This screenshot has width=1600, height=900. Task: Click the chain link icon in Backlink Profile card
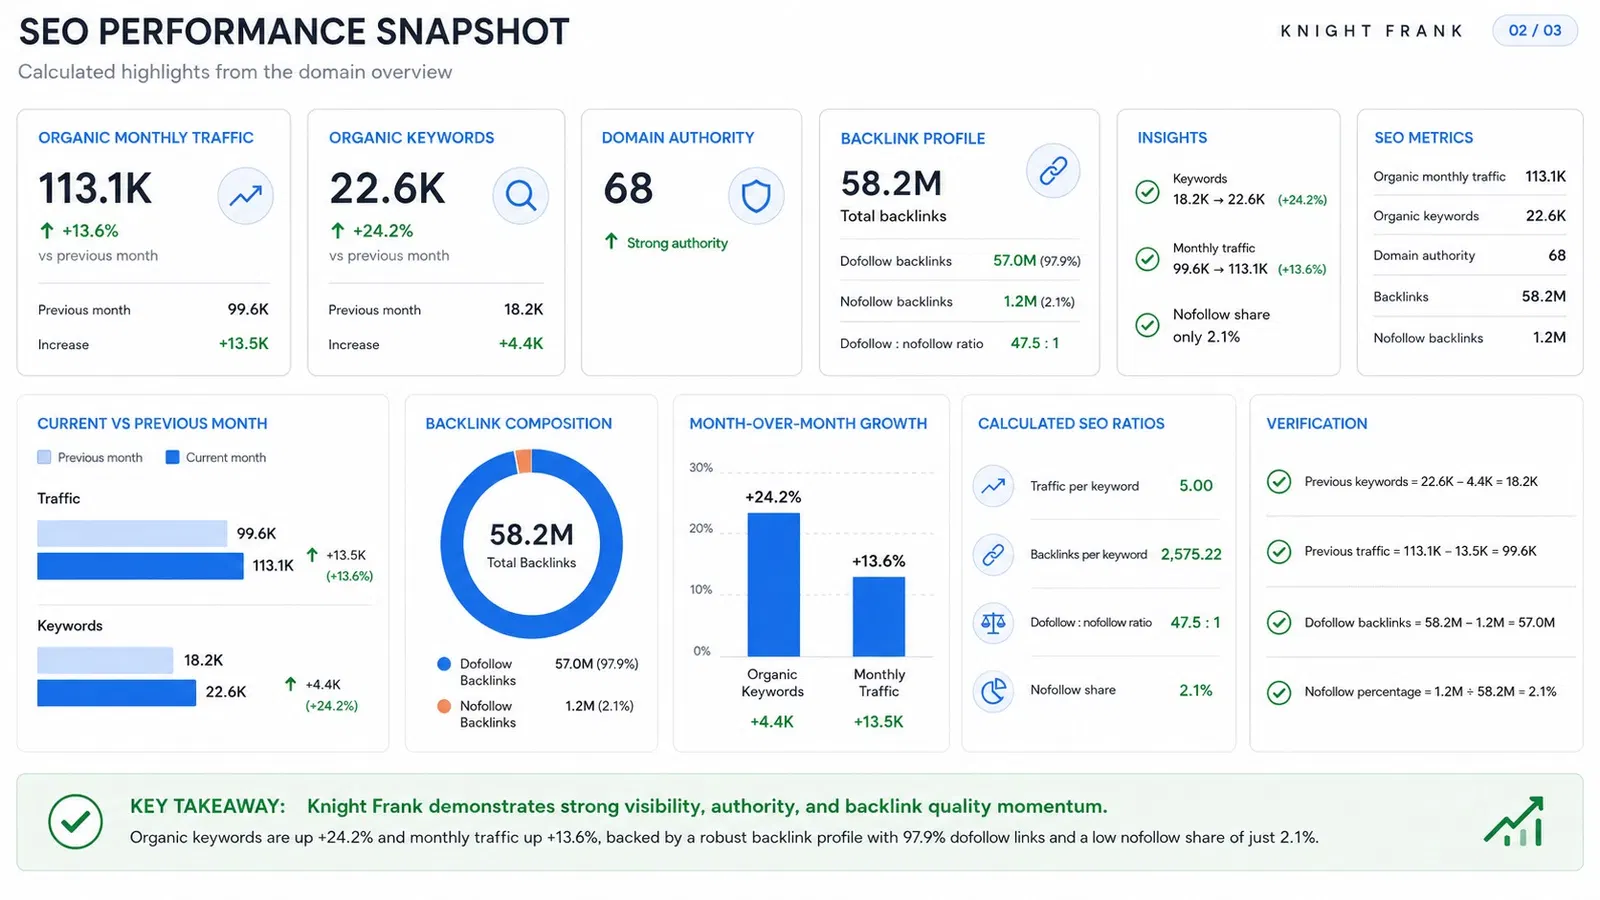(1053, 171)
